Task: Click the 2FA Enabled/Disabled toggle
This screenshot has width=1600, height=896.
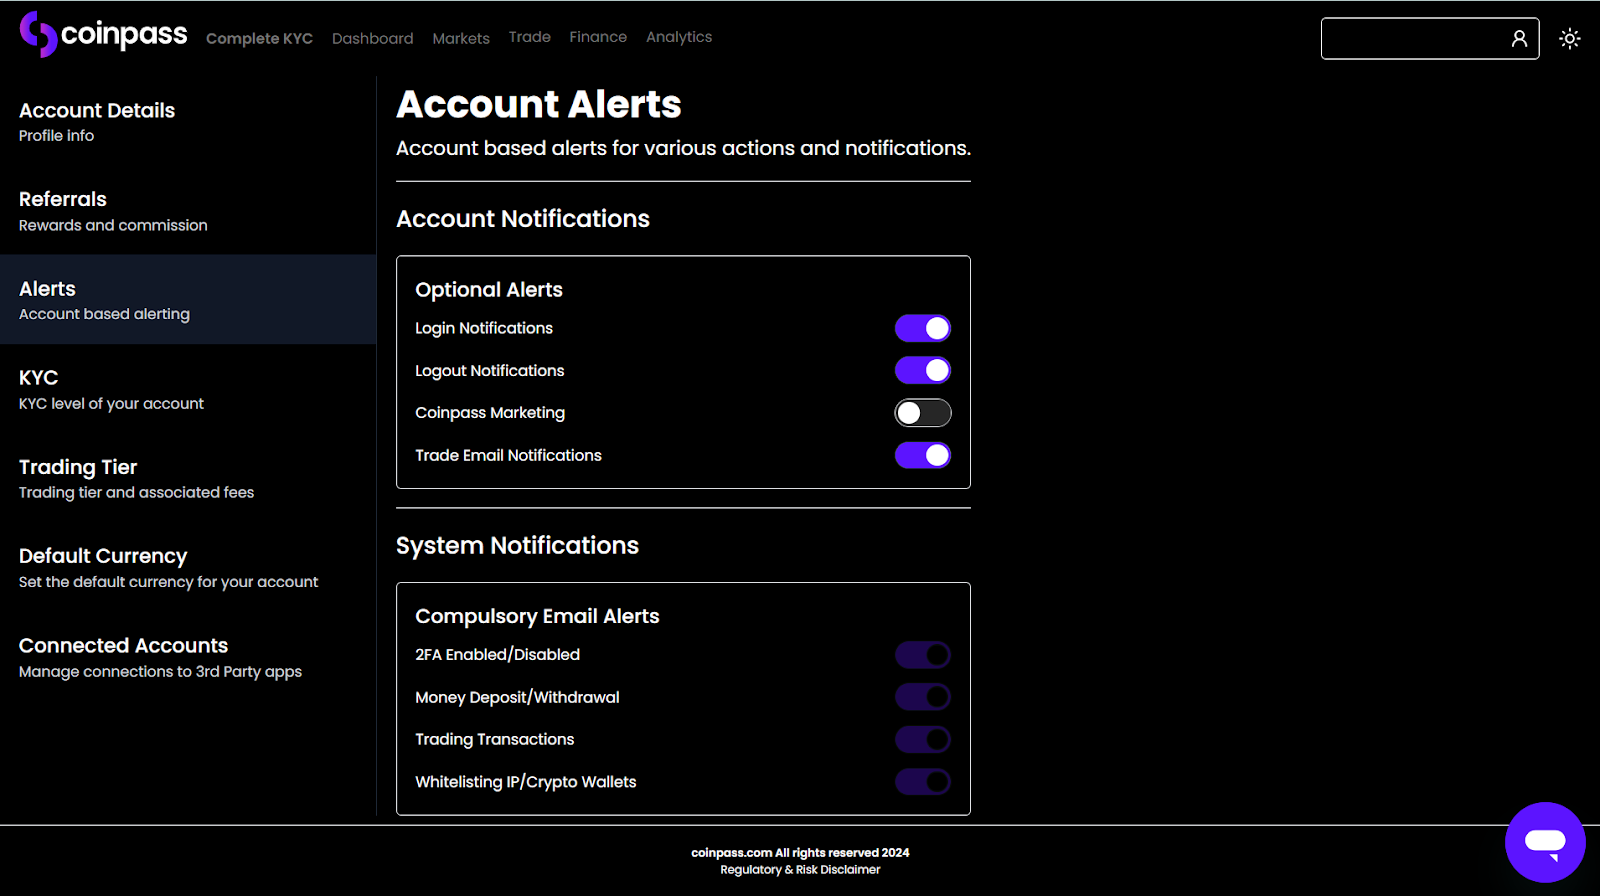Action: pos(922,655)
